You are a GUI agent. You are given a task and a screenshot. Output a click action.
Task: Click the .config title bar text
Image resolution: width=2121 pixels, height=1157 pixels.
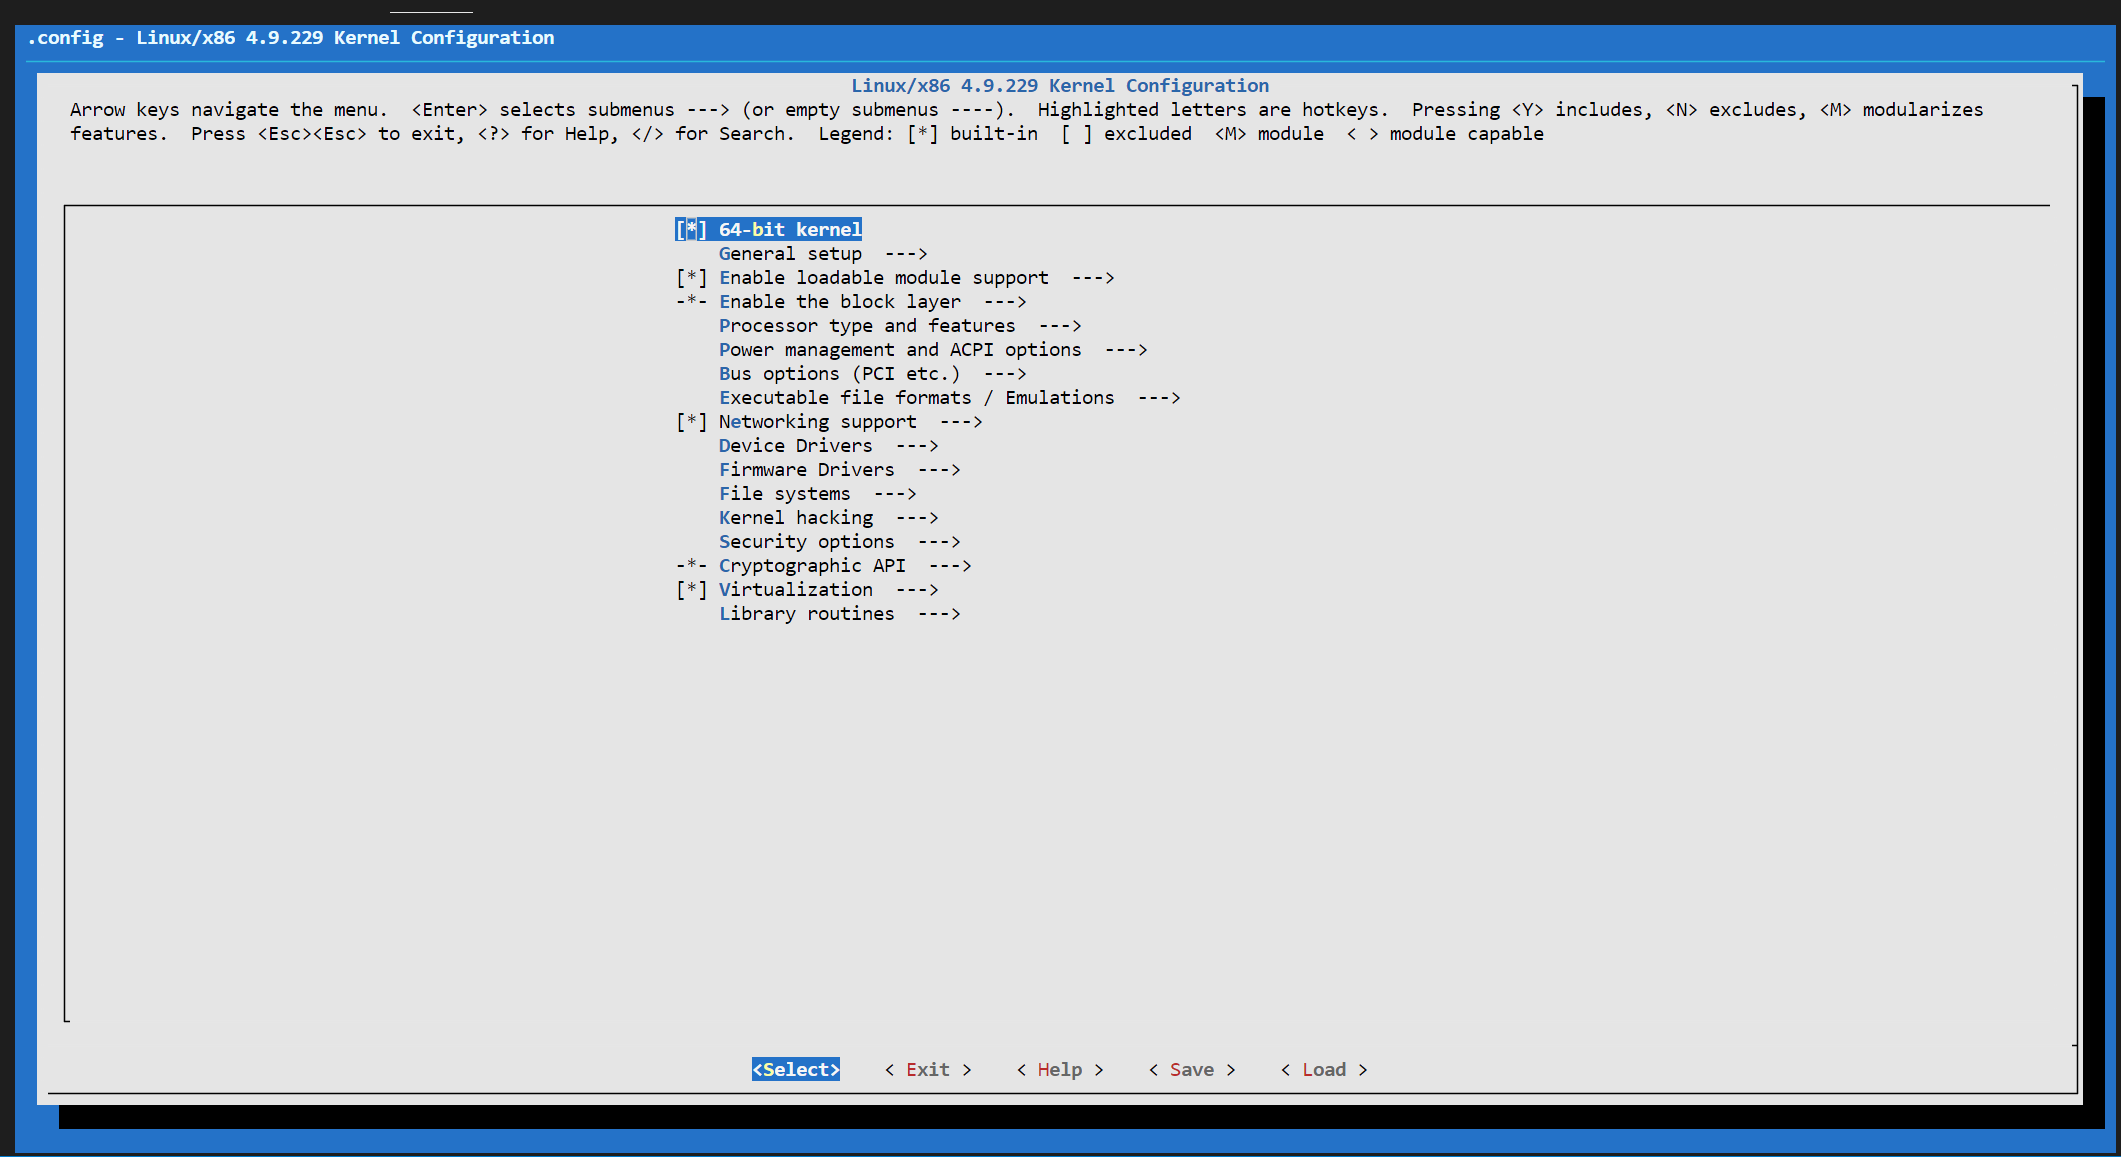click(291, 38)
